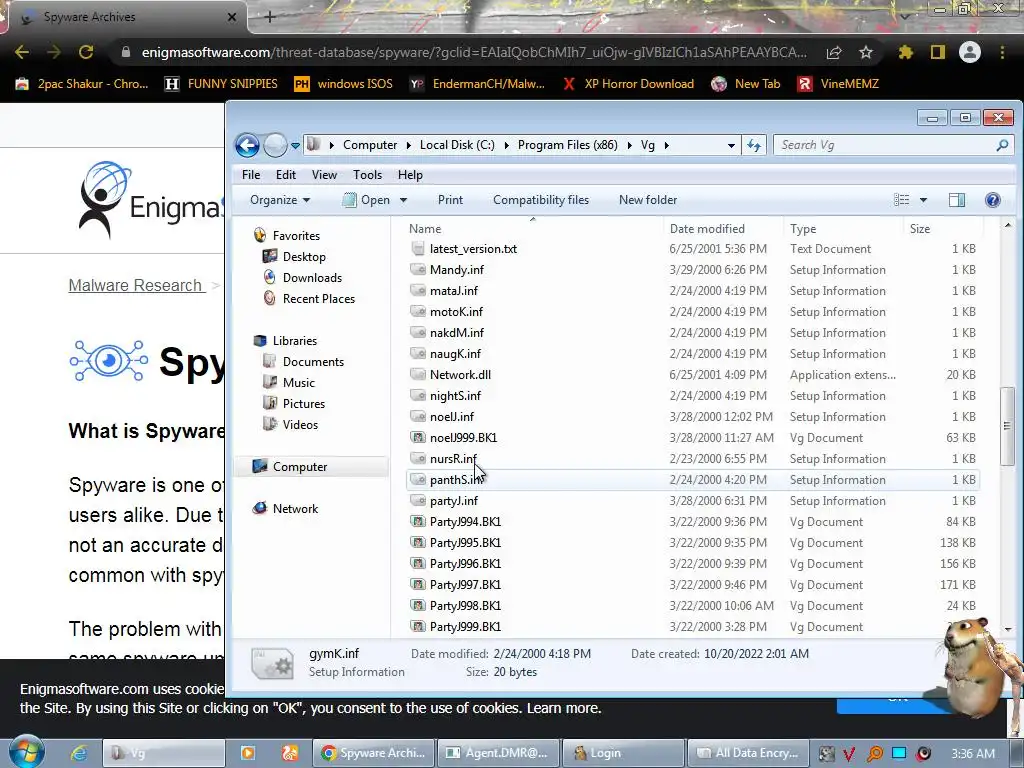1024x768 pixels.
Task: Click Explorer forward navigation arrow
Action: click(x=275, y=145)
